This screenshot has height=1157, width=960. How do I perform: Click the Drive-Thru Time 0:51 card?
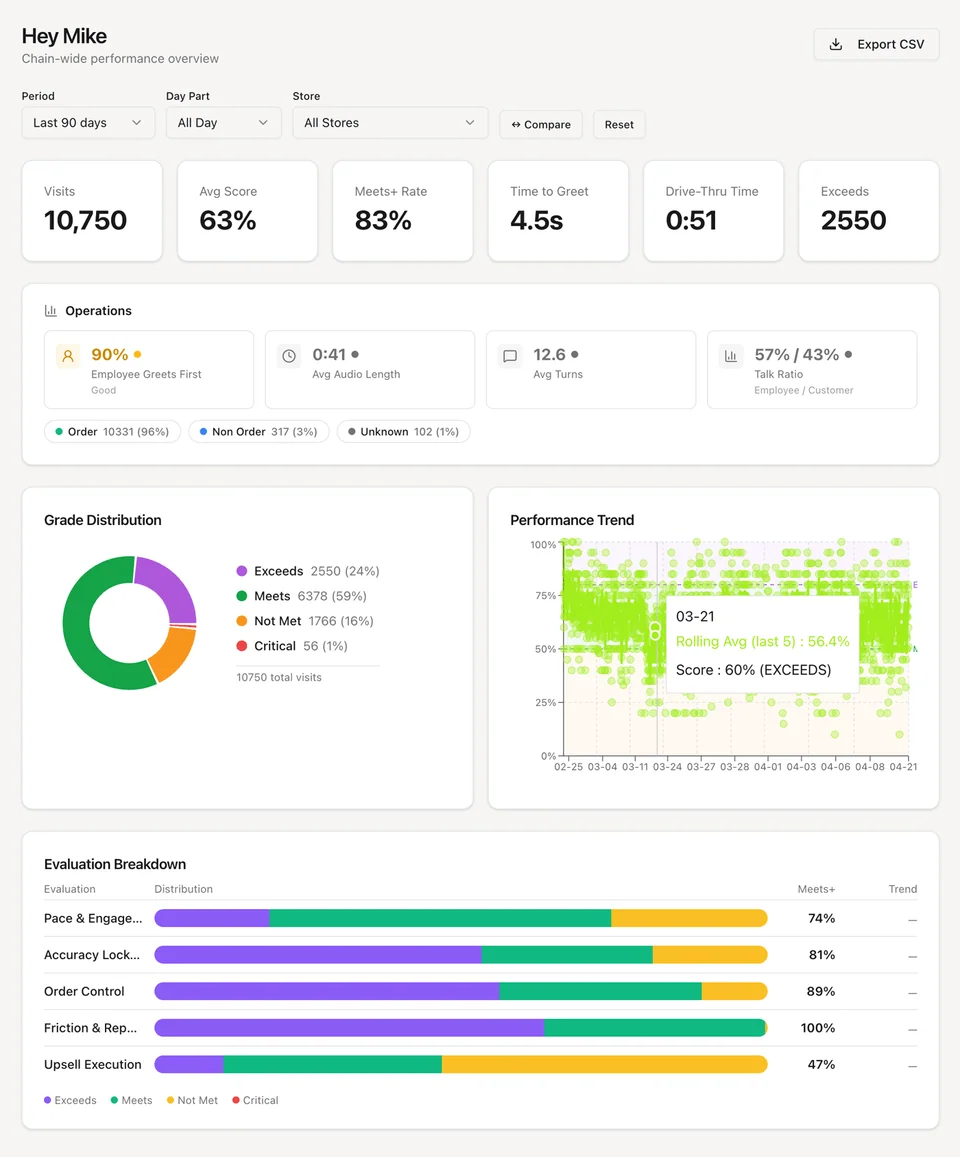(x=714, y=211)
